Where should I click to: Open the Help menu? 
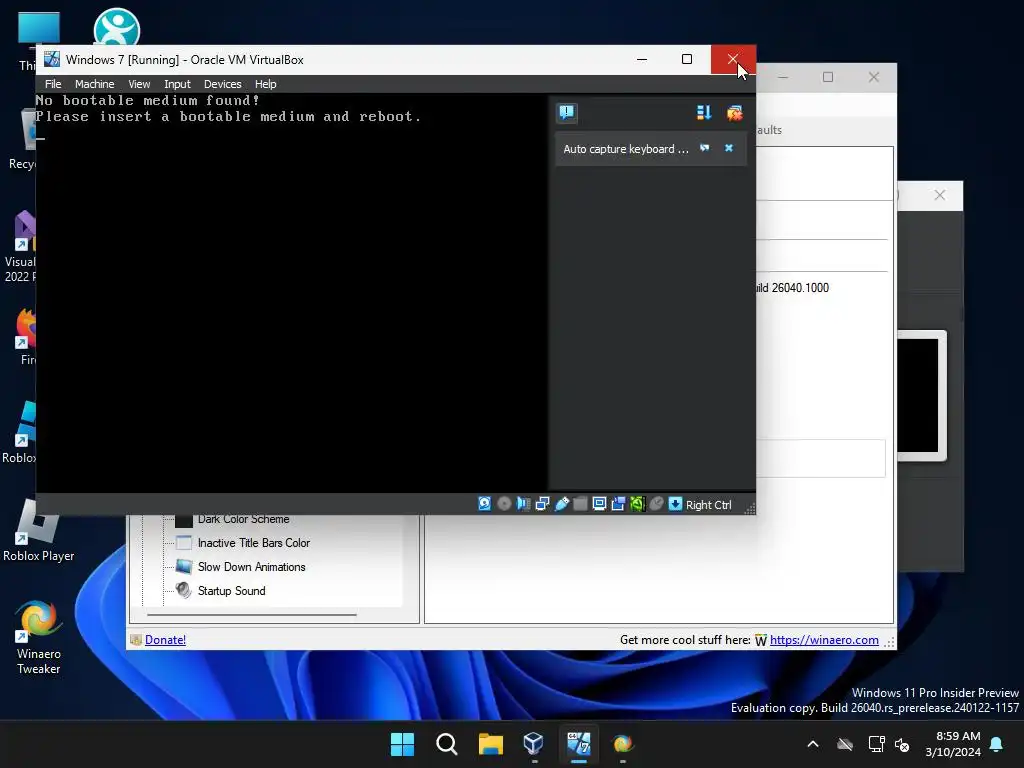(265, 84)
